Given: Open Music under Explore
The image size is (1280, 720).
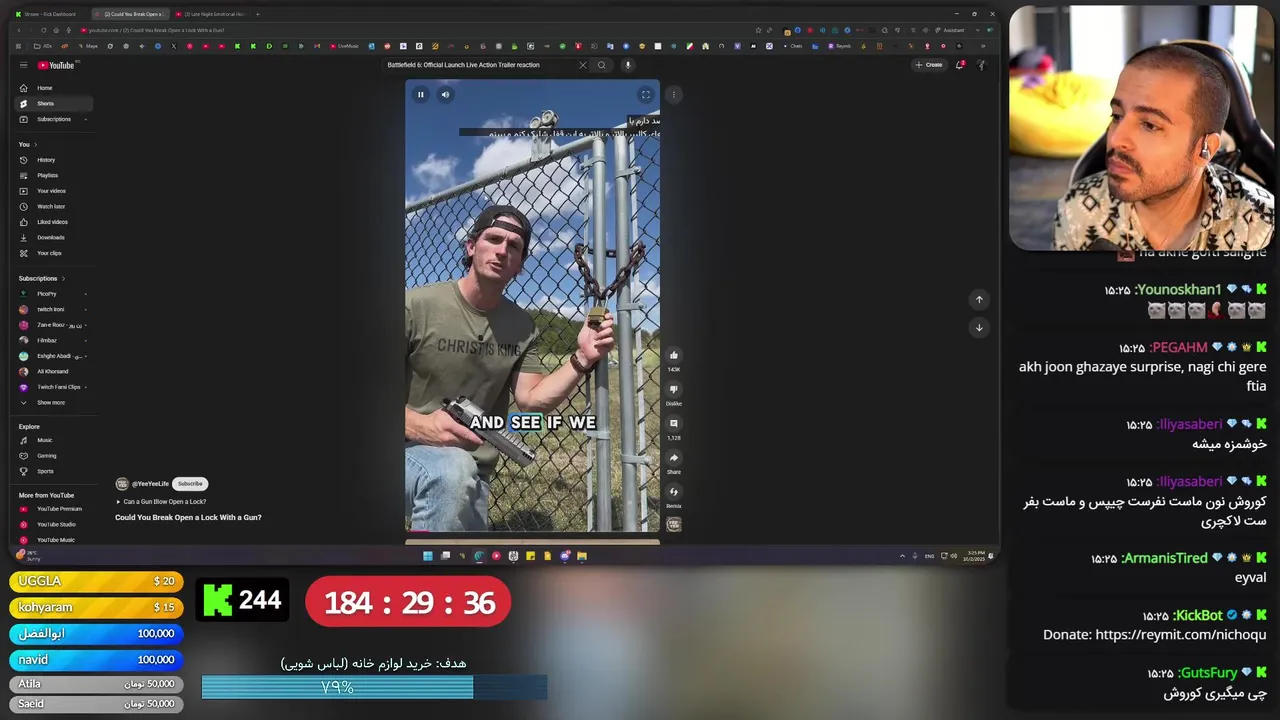Looking at the screenshot, I should [55, 440].
